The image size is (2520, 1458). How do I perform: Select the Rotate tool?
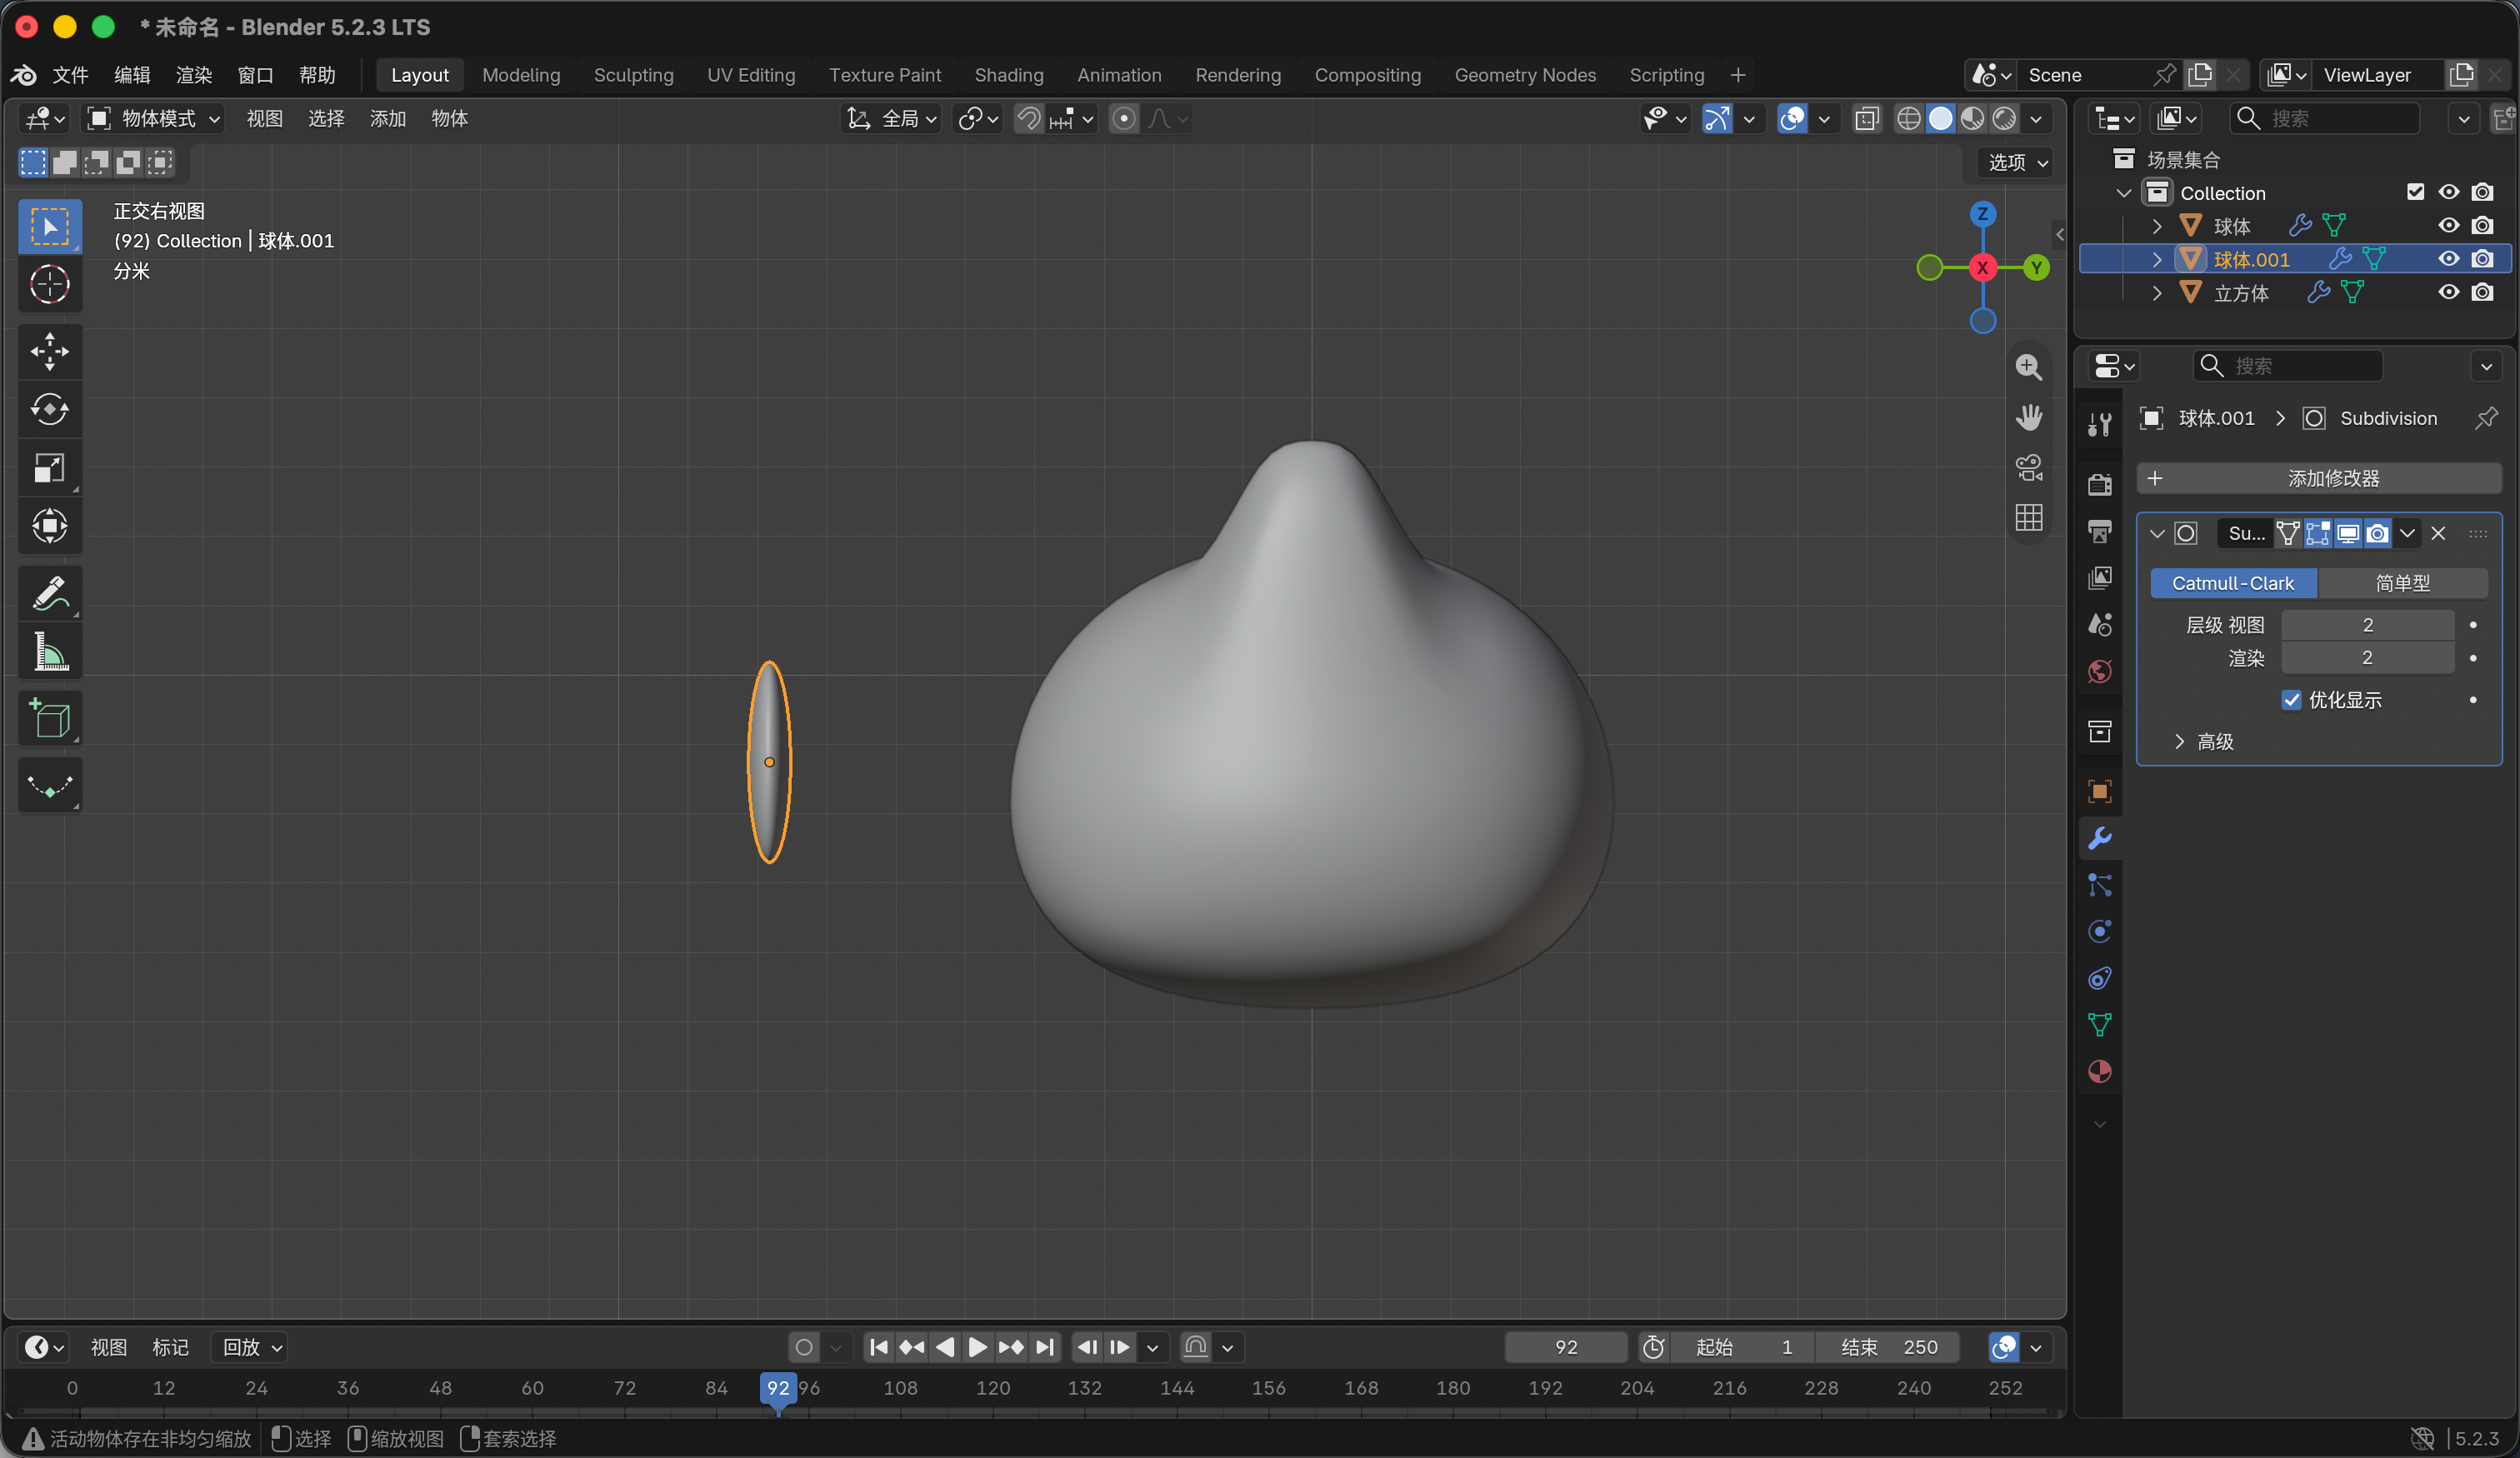point(50,409)
